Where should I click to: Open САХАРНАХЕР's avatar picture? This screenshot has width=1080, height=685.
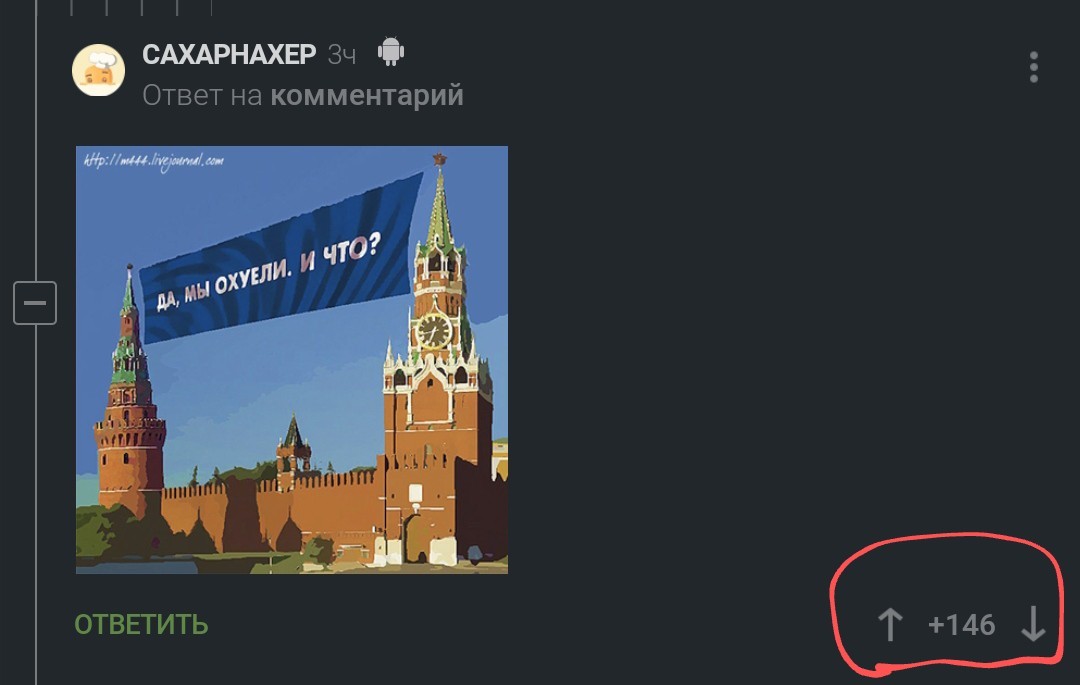pyautogui.click(x=98, y=70)
